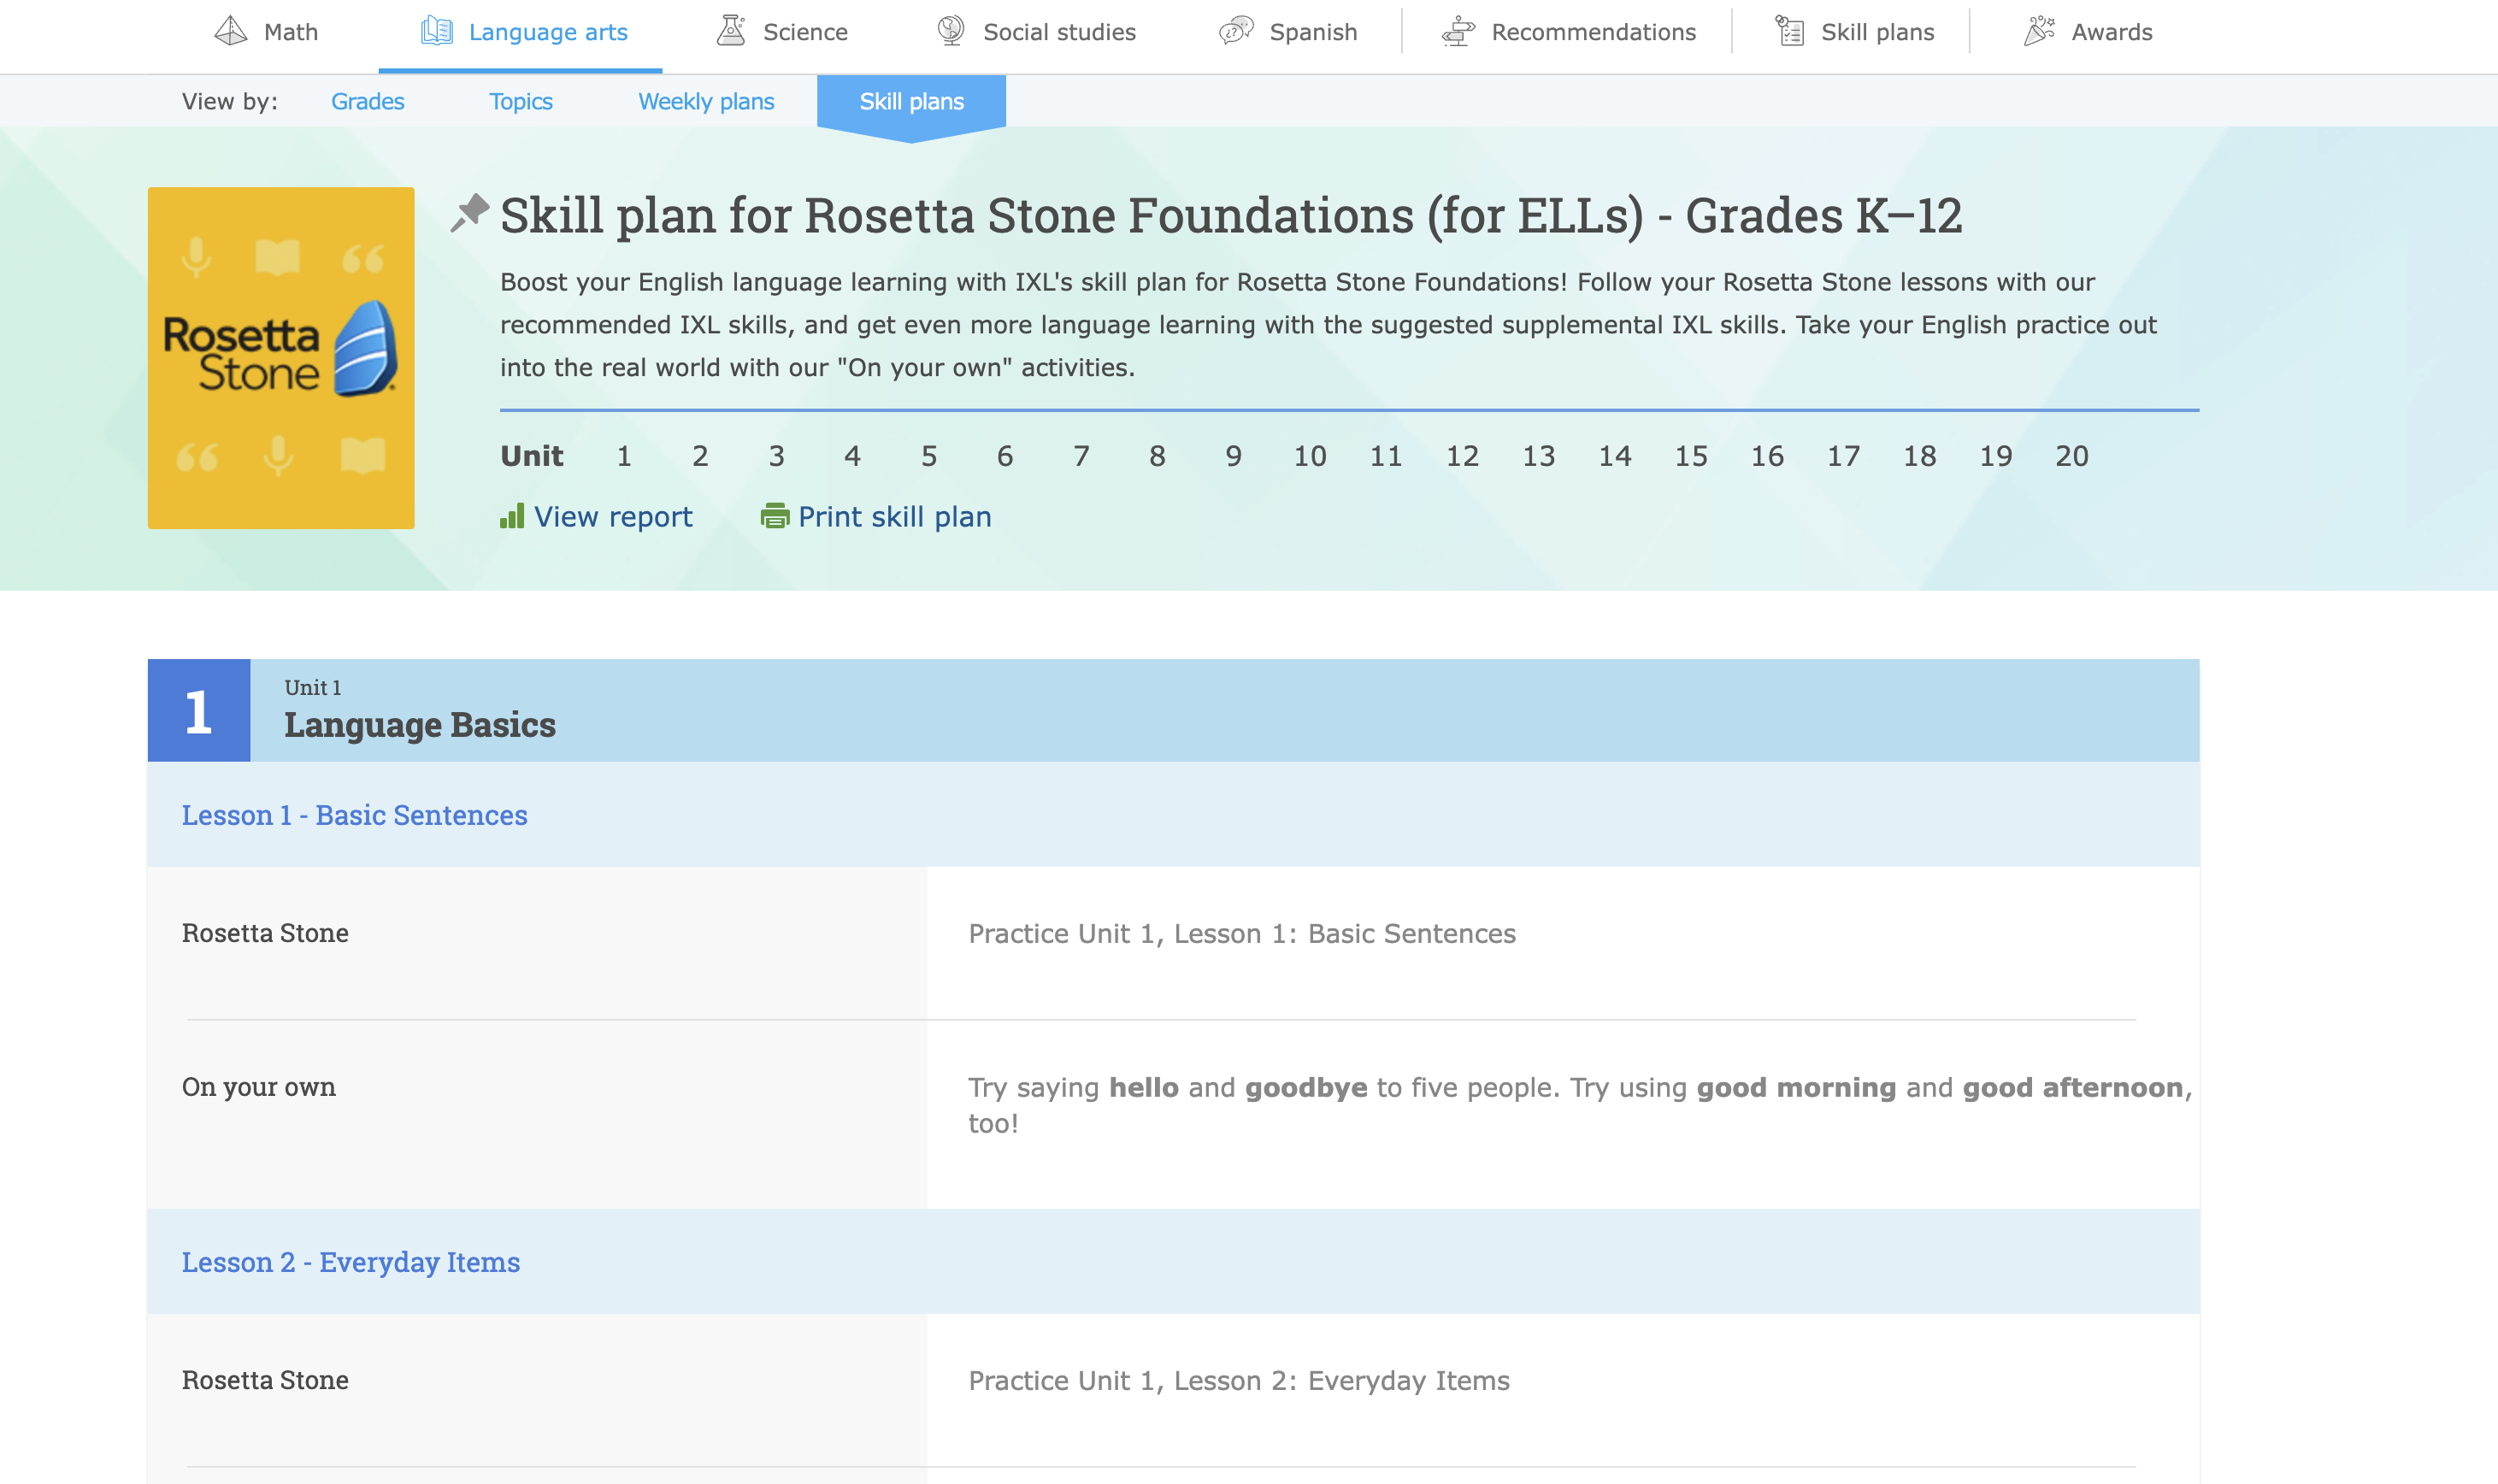Click the Print skill plan link

[x=894, y=516]
